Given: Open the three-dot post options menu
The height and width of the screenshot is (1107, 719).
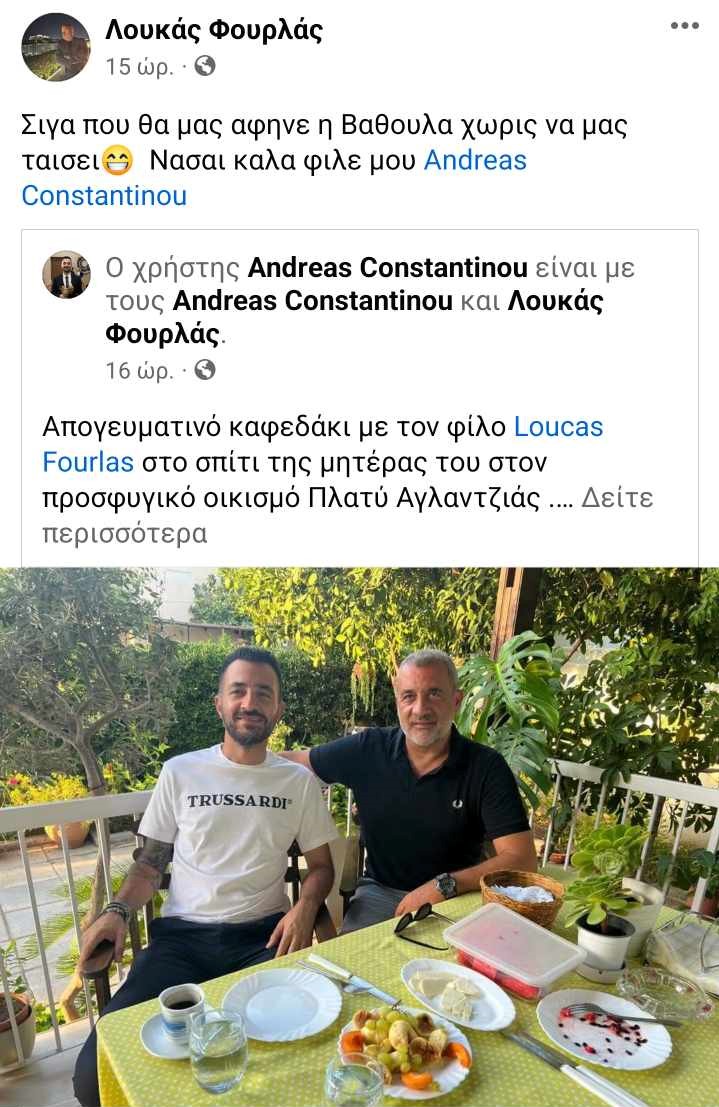Looking at the screenshot, I should click(x=684, y=26).
